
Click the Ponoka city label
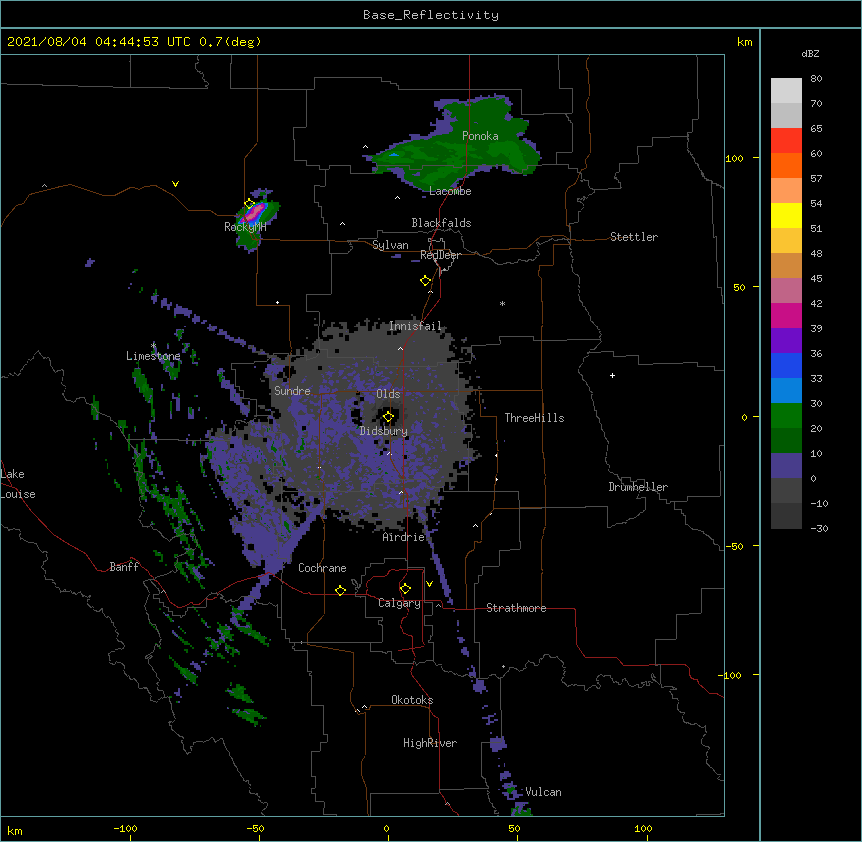(x=480, y=136)
